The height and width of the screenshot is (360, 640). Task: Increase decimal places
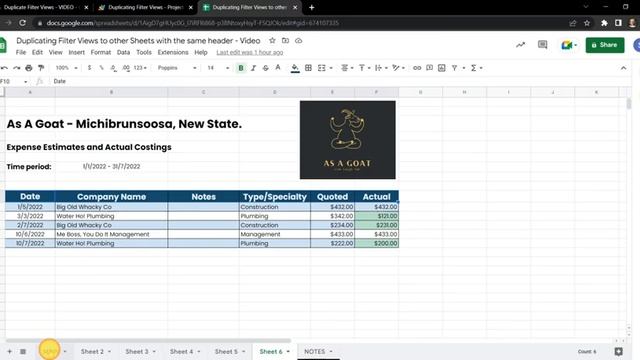[x=126, y=68]
